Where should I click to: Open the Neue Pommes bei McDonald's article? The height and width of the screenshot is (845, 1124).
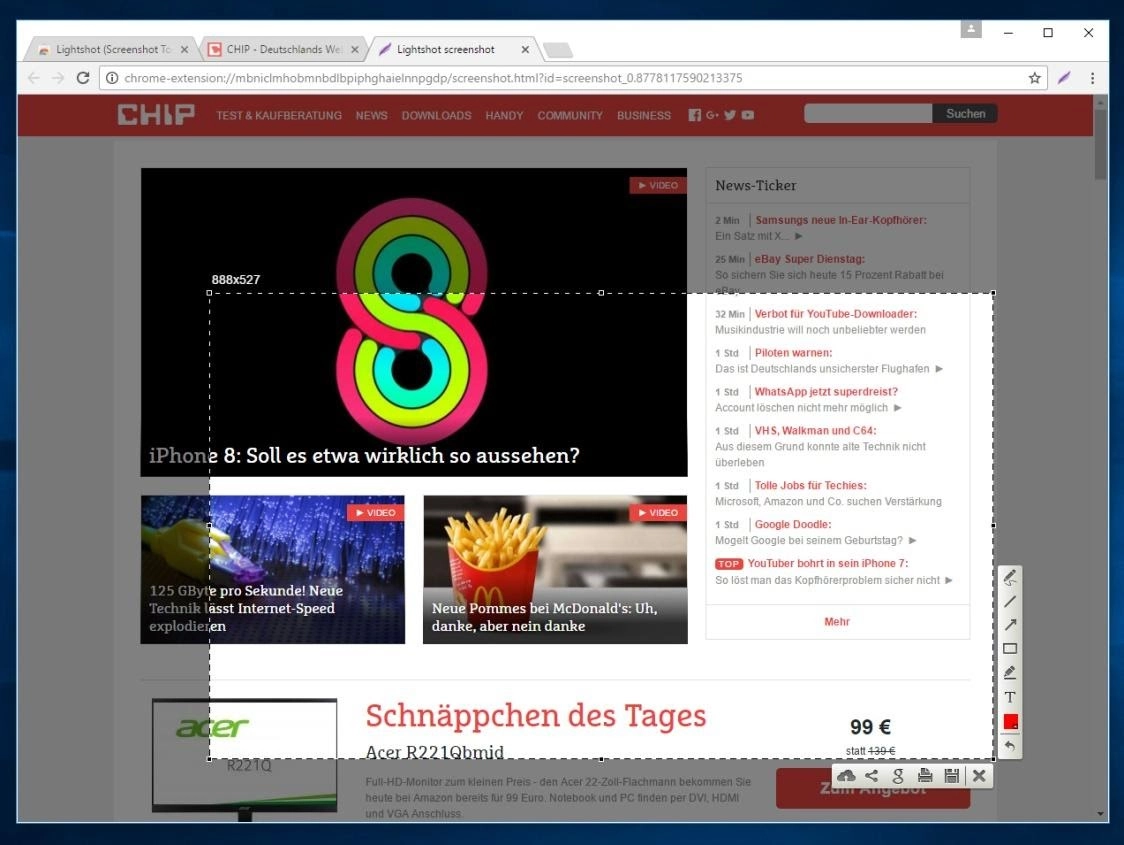[x=555, y=569]
